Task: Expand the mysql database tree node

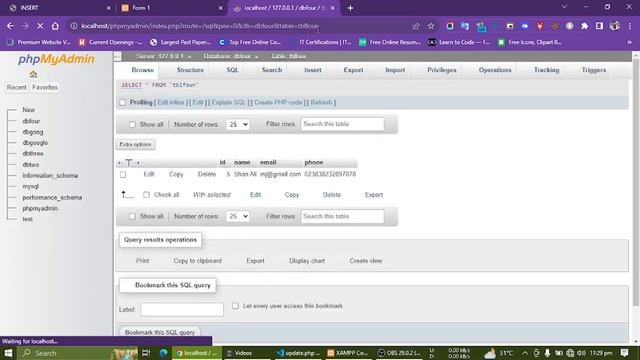Action: tap(12, 187)
